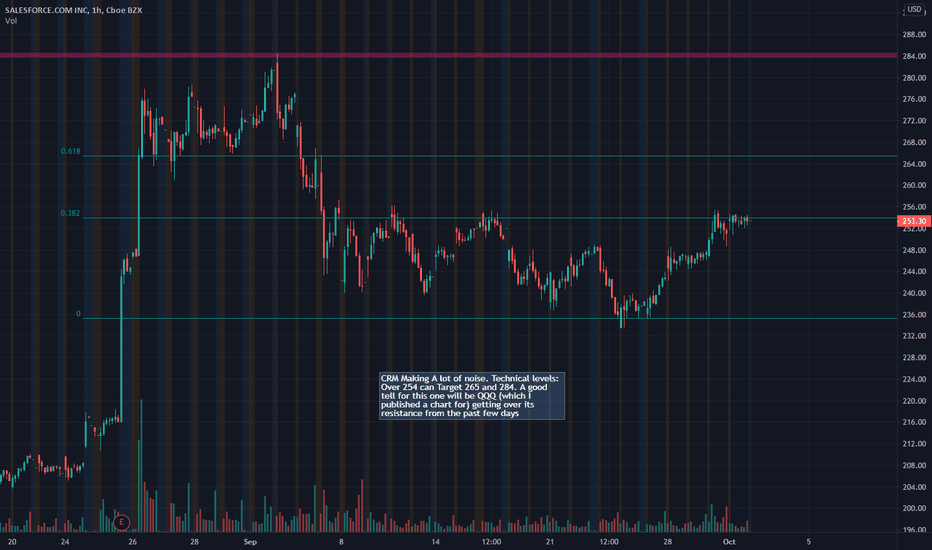Screen dimensions: 932x550
Task: Click the SALESFORCE.COM INC symbol title
Action: tap(46, 10)
